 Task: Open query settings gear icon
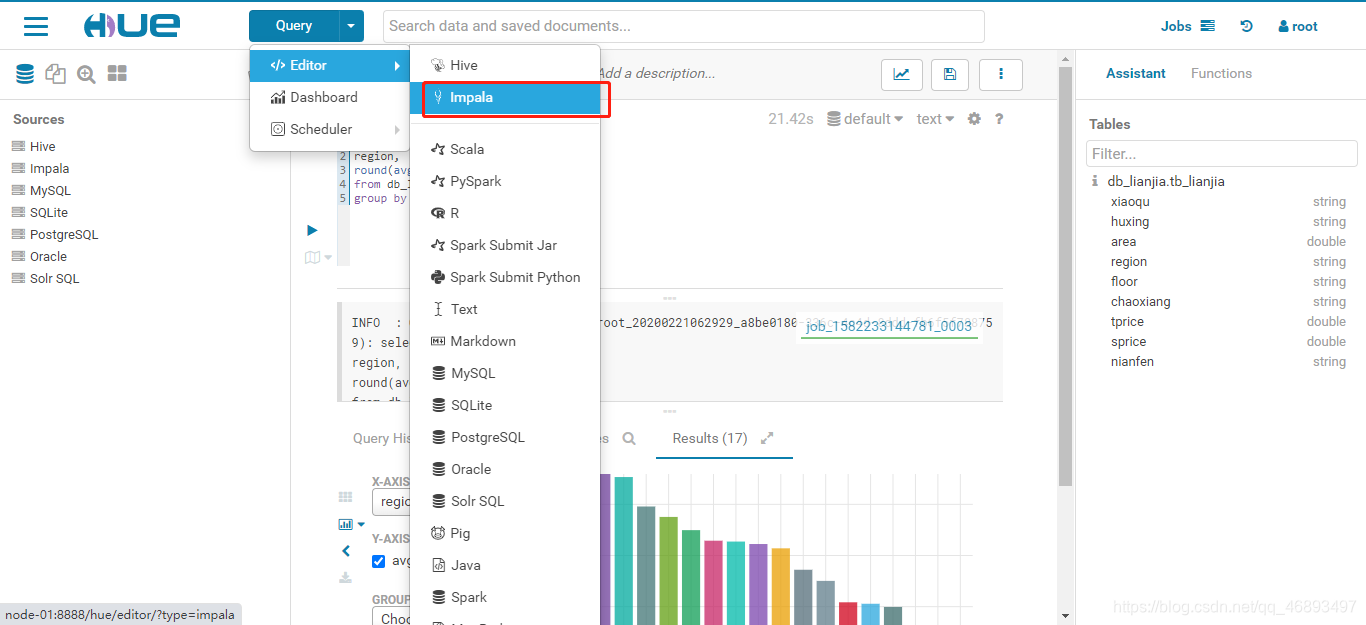click(974, 119)
